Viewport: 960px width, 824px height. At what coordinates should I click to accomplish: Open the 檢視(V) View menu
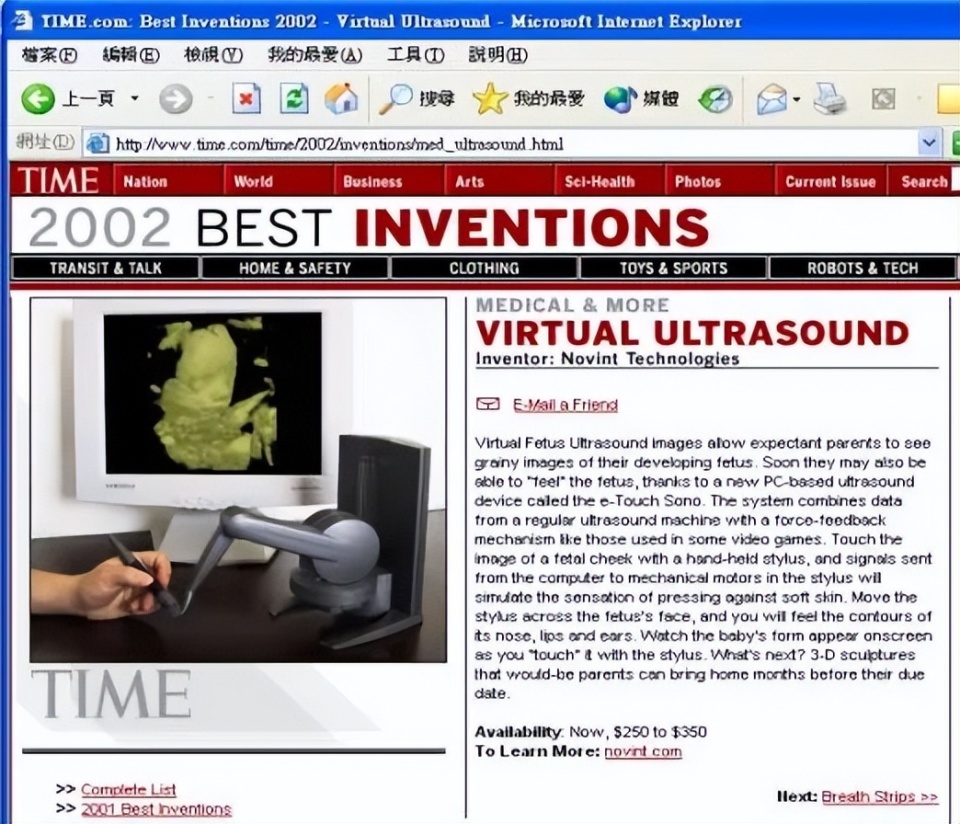pos(214,55)
